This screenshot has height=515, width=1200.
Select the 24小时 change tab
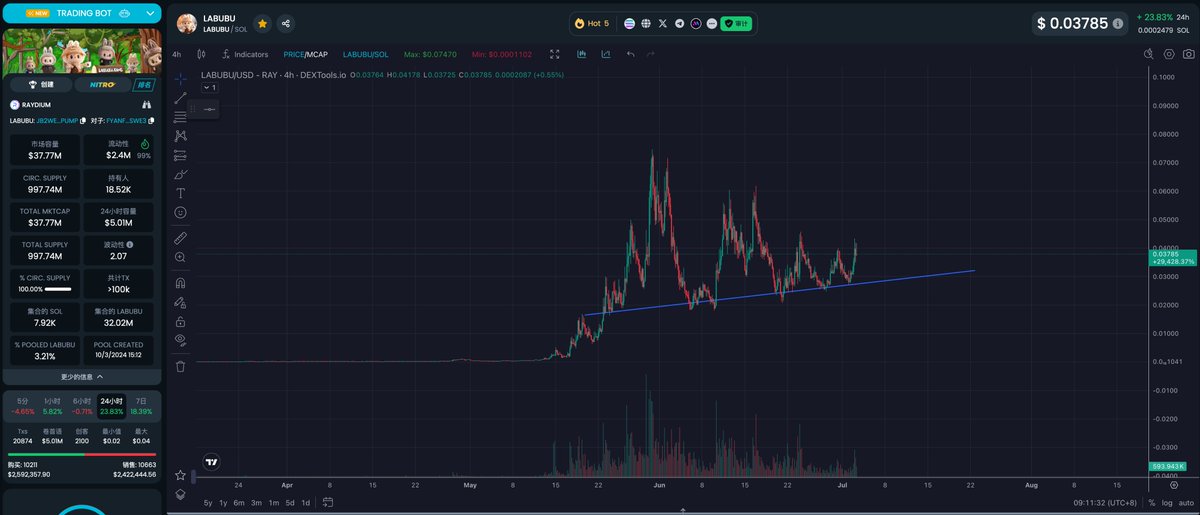point(111,406)
